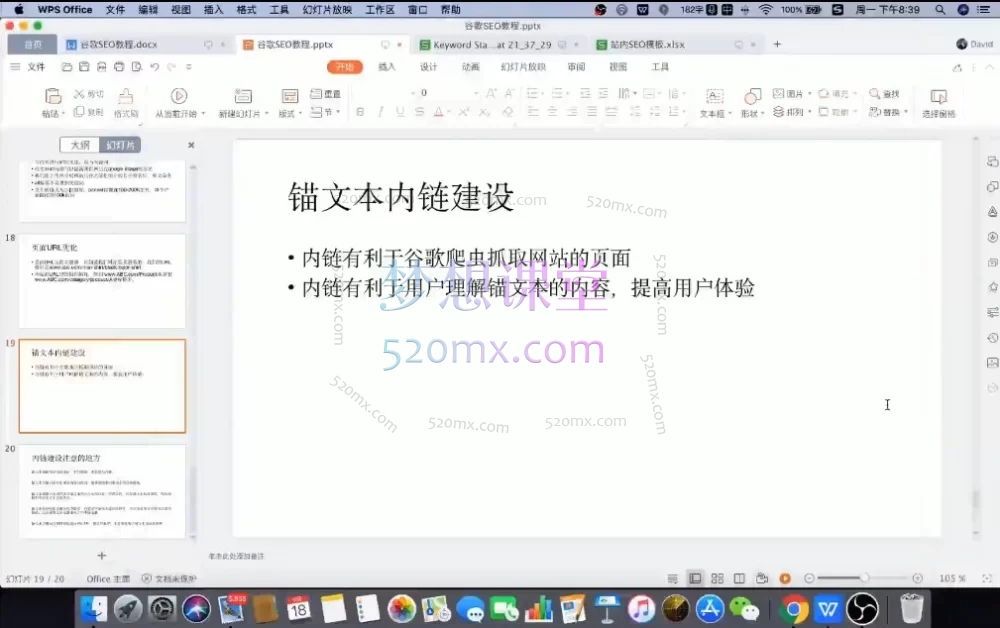Click the center align paragraph icon
The height and width of the screenshot is (628, 1000).
553,112
